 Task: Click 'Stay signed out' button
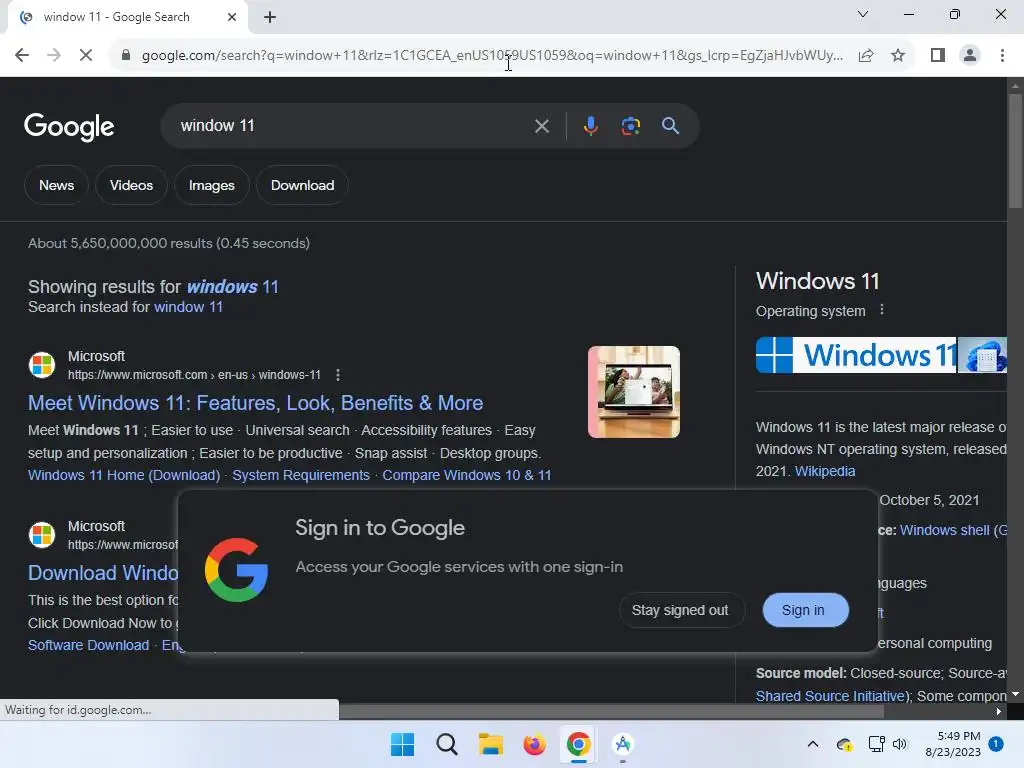[680, 610]
